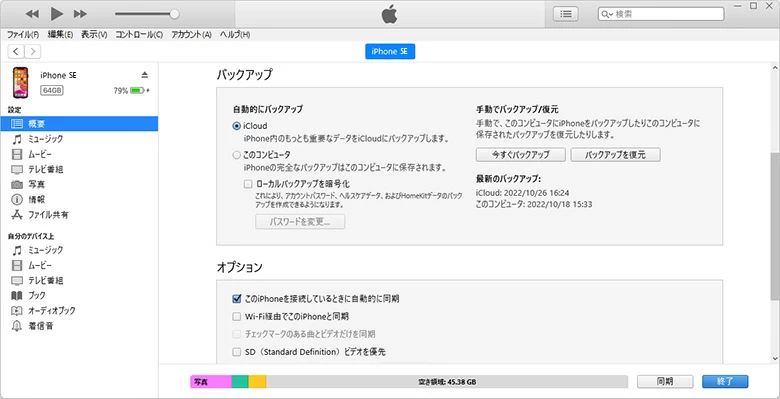780x399 pixels.
Task: Open the list view button beside search
Action: (x=566, y=14)
